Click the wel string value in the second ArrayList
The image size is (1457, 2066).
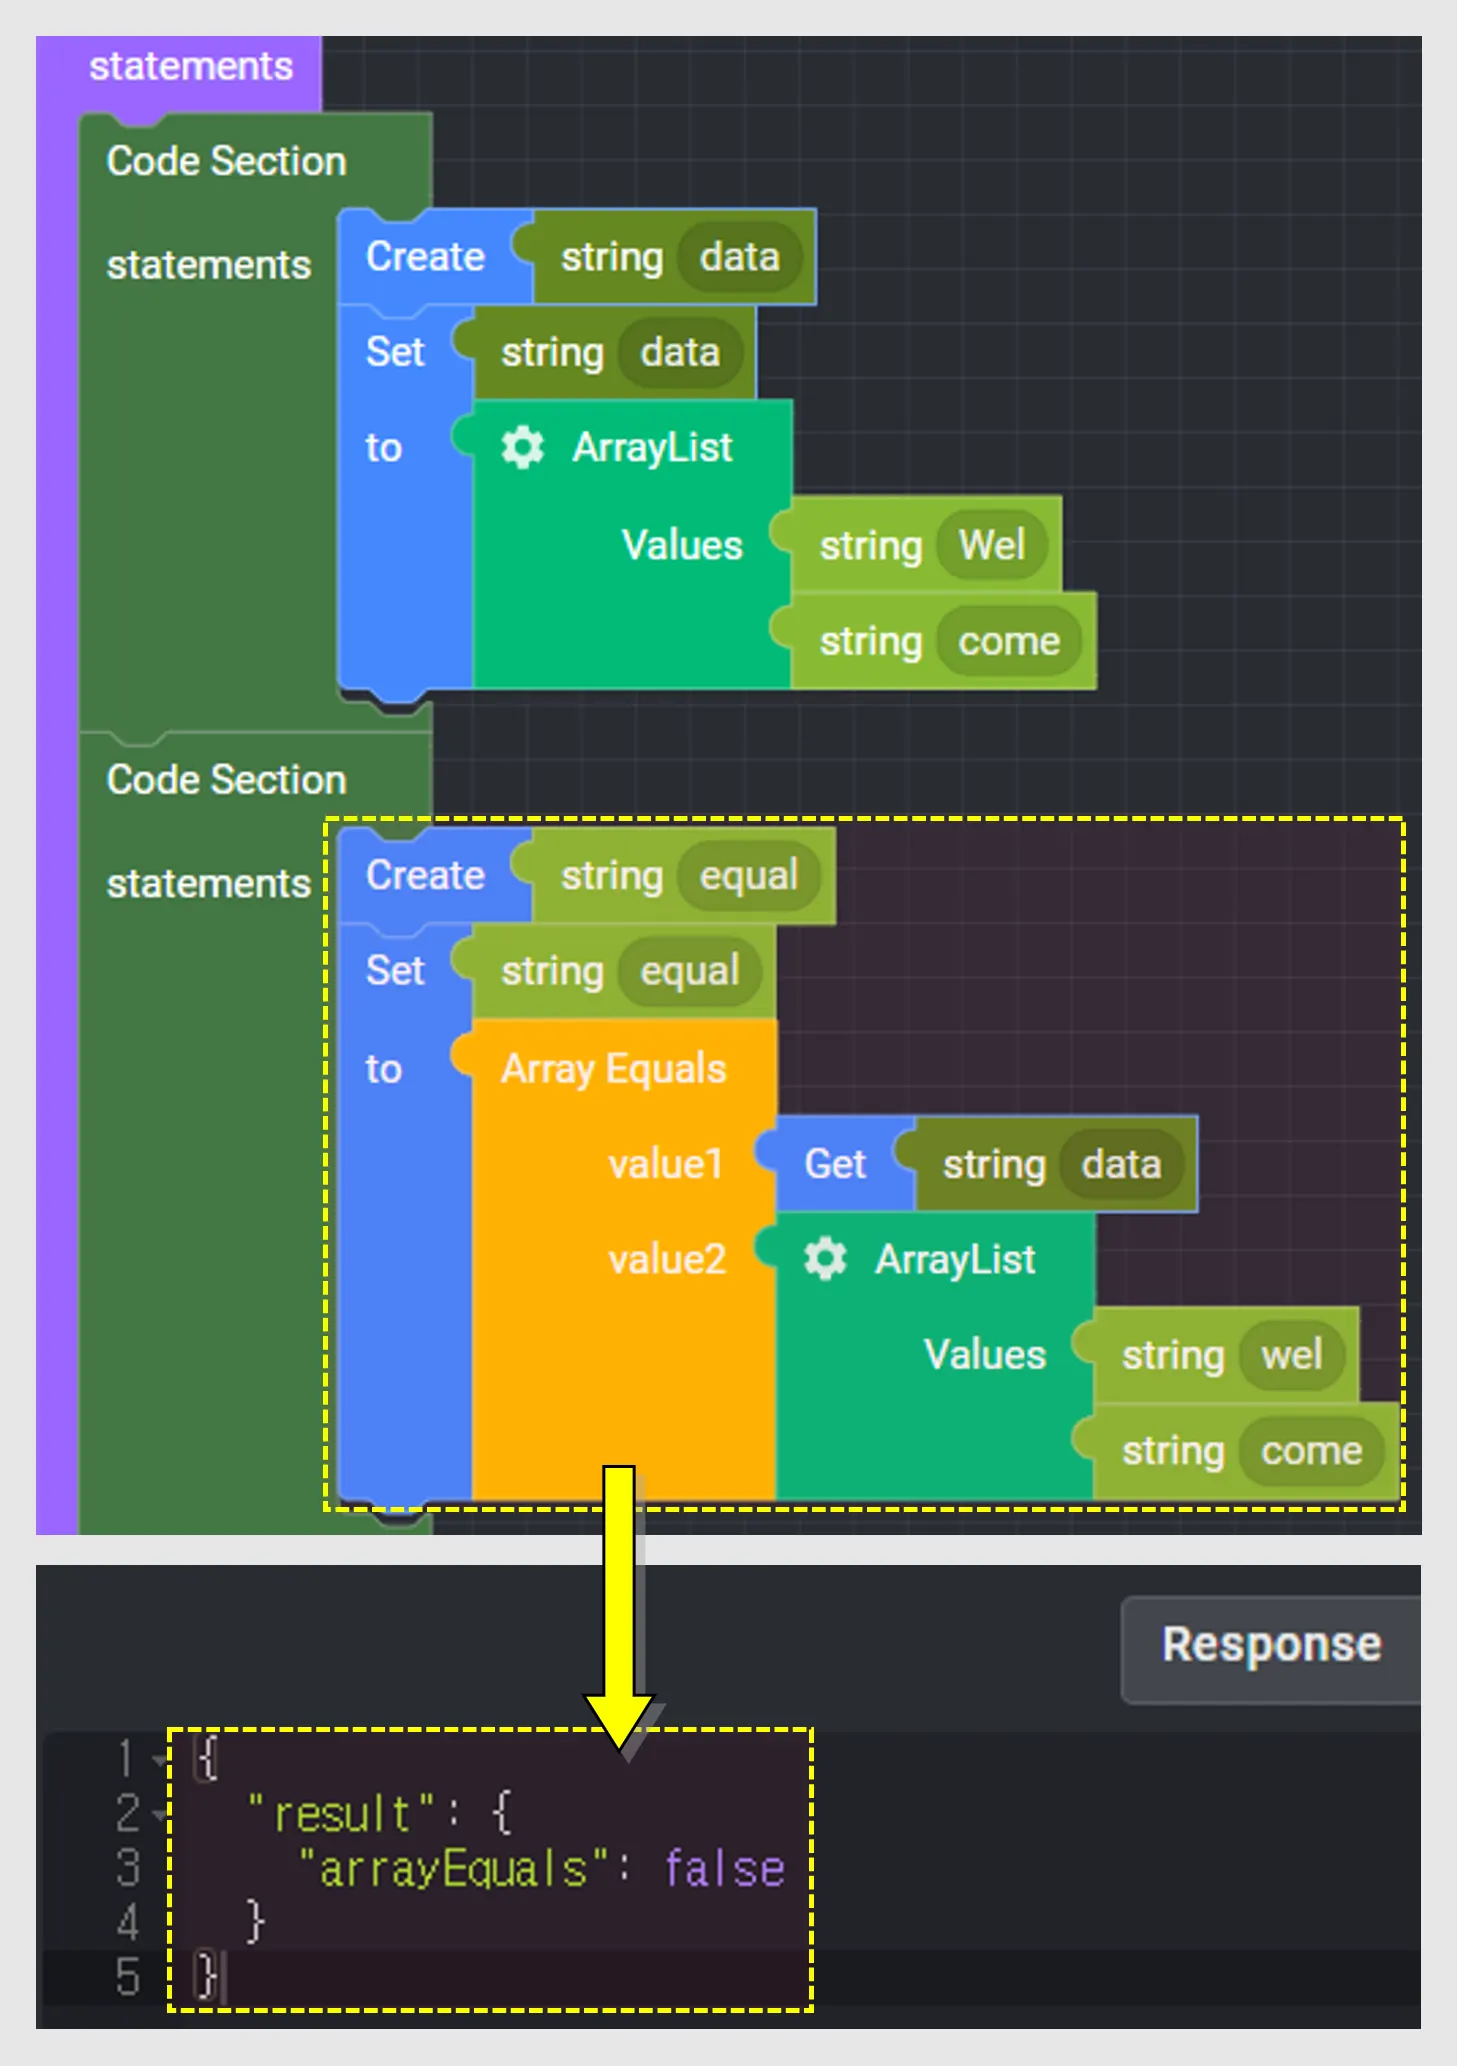(x=1291, y=1355)
